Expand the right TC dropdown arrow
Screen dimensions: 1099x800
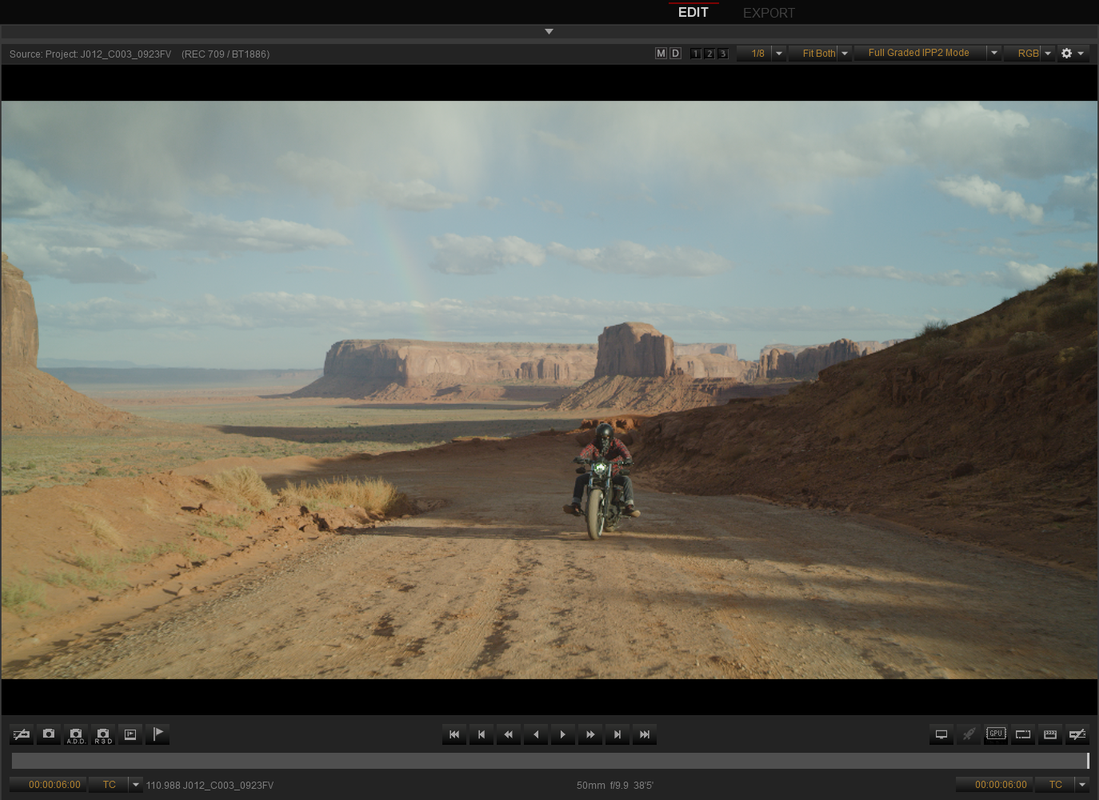1082,785
